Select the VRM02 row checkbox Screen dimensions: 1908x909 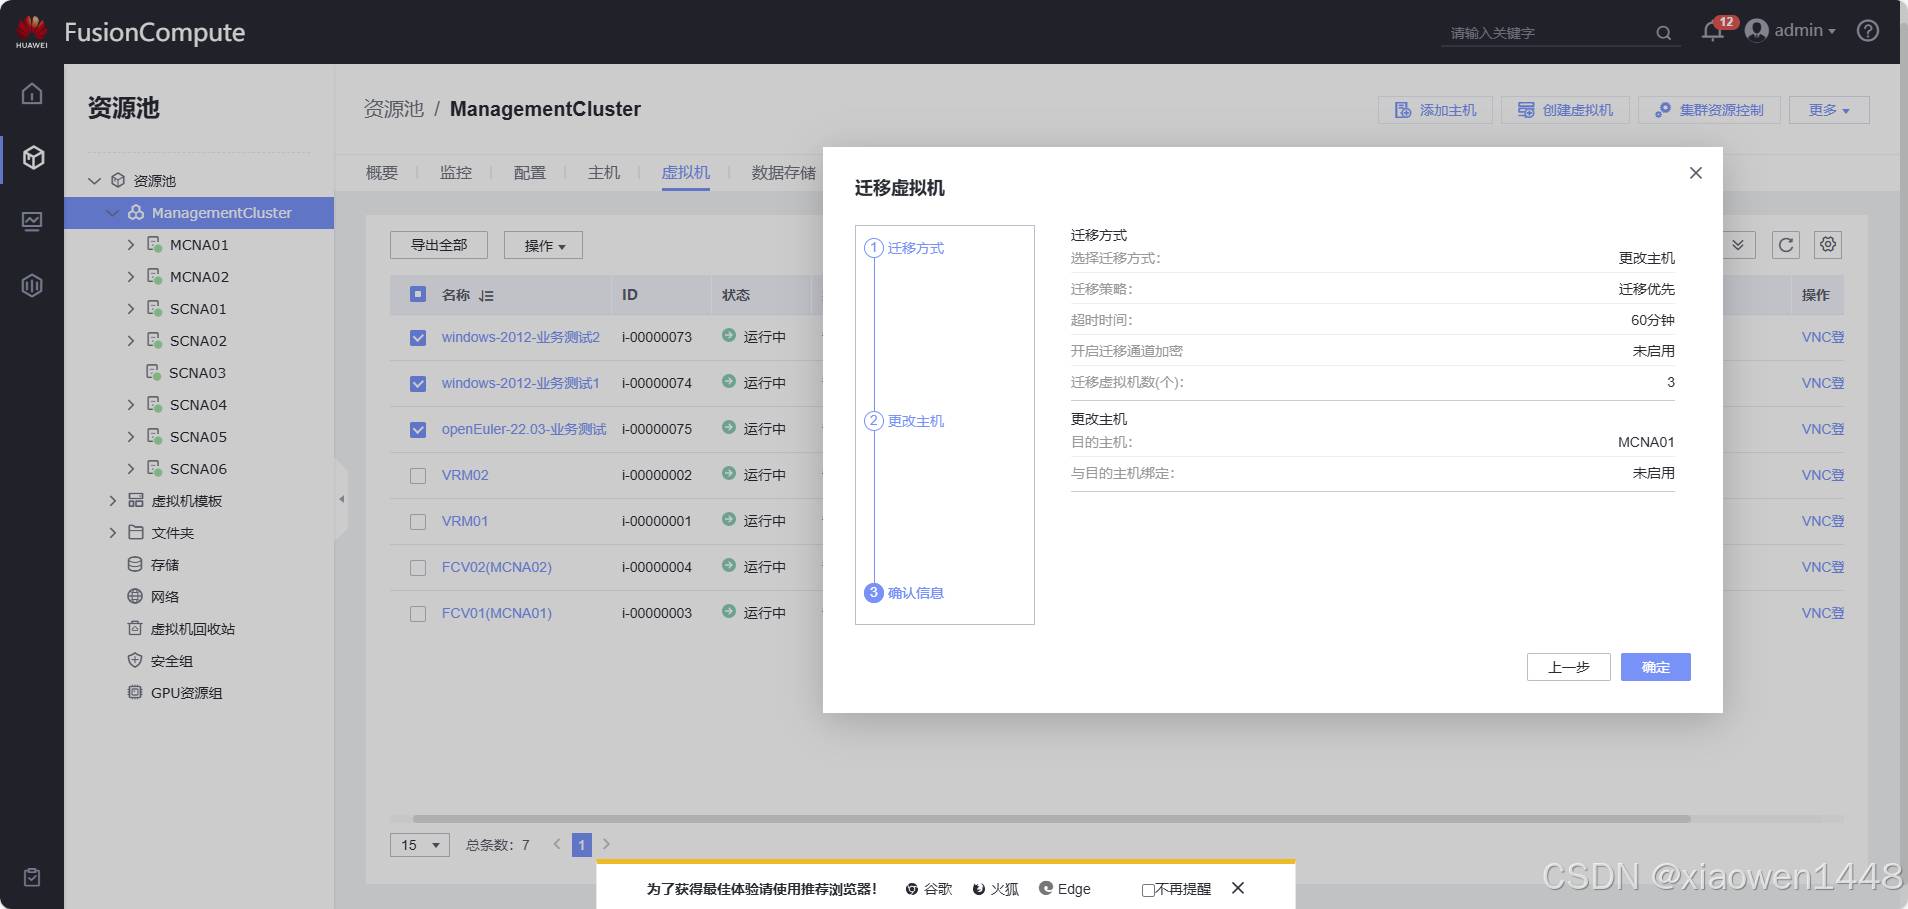[418, 476]
